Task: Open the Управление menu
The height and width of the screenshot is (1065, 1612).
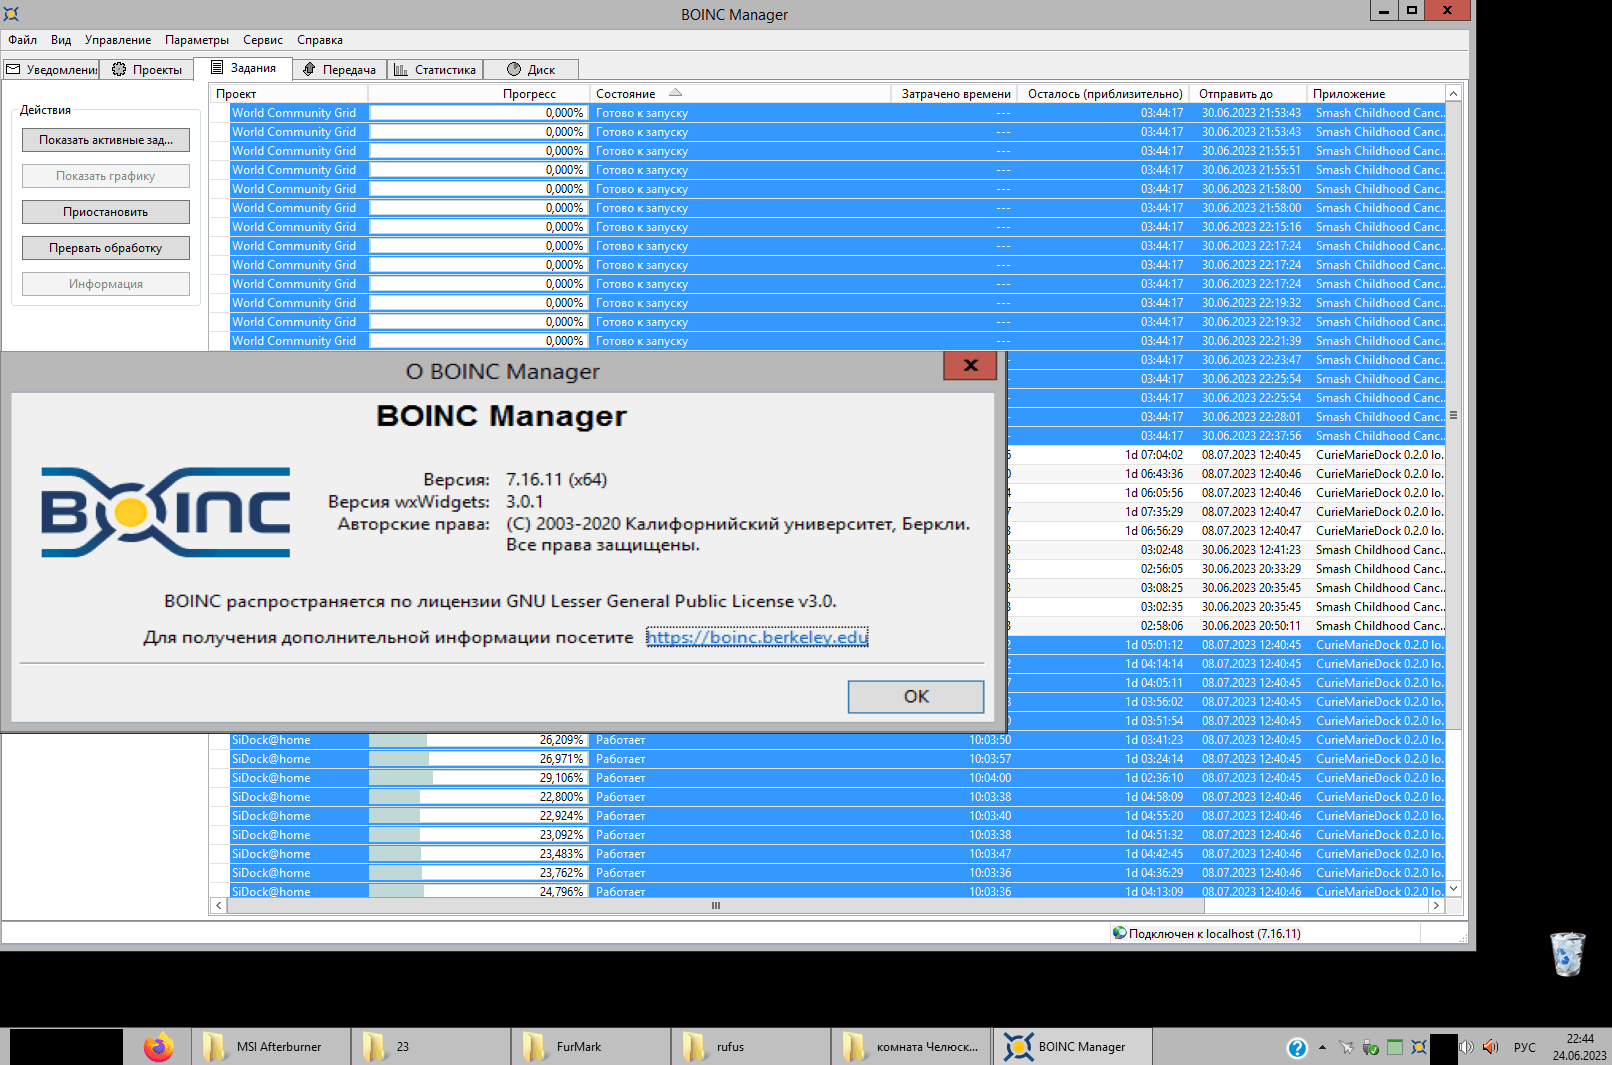Action: click(118, 40)
